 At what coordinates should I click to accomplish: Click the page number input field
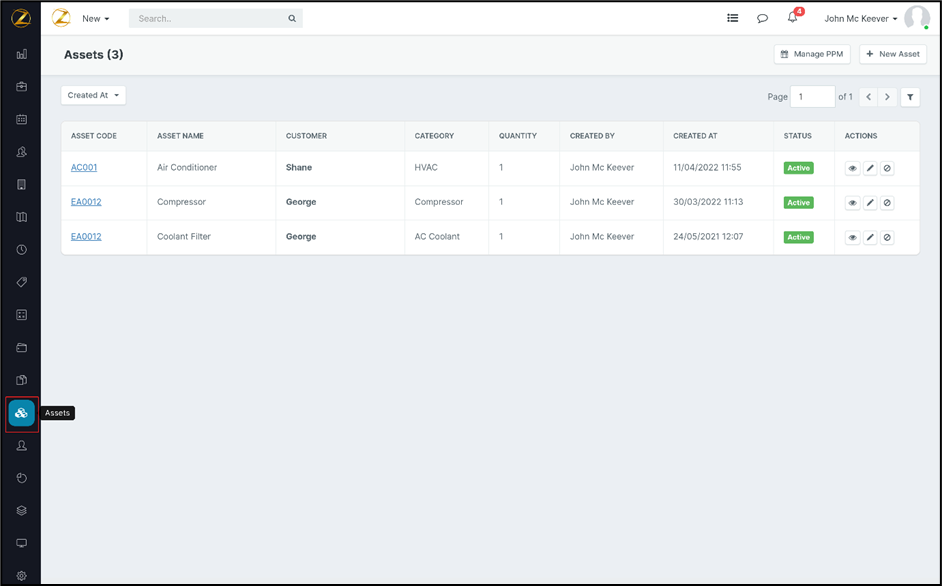[x=812, y=97]
